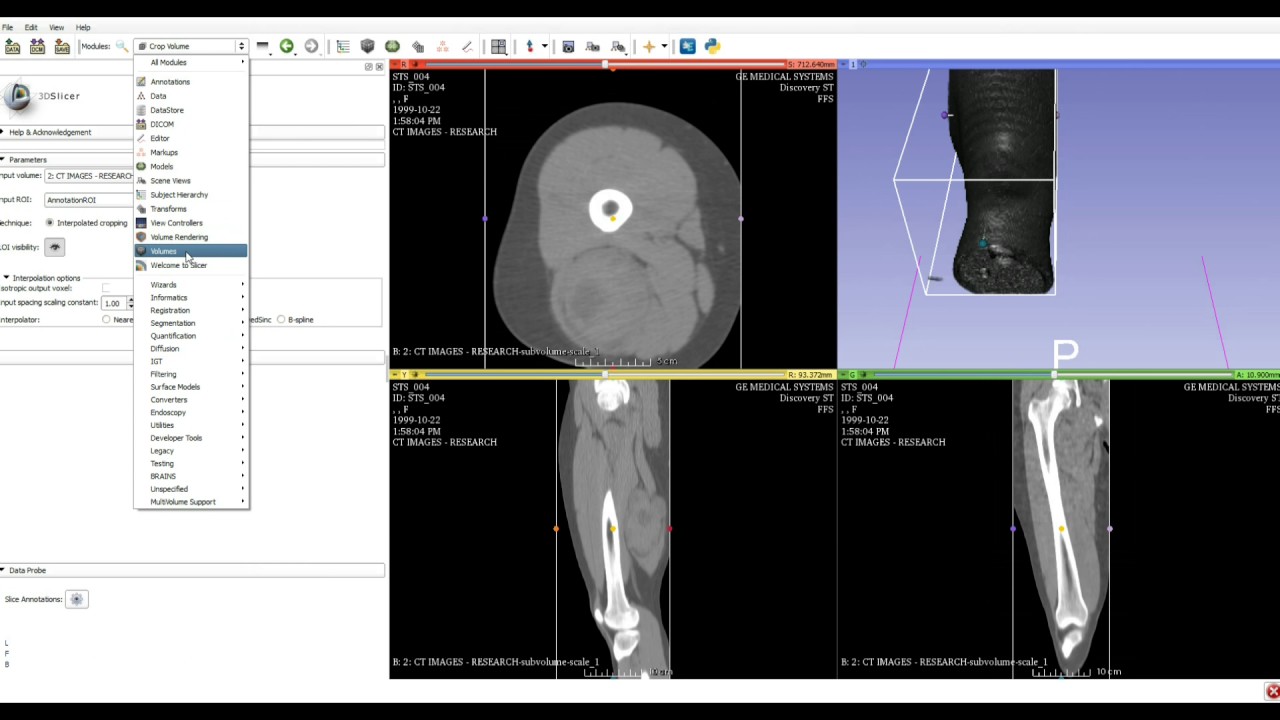Click the screen capture camera icon

pos(568,46)
